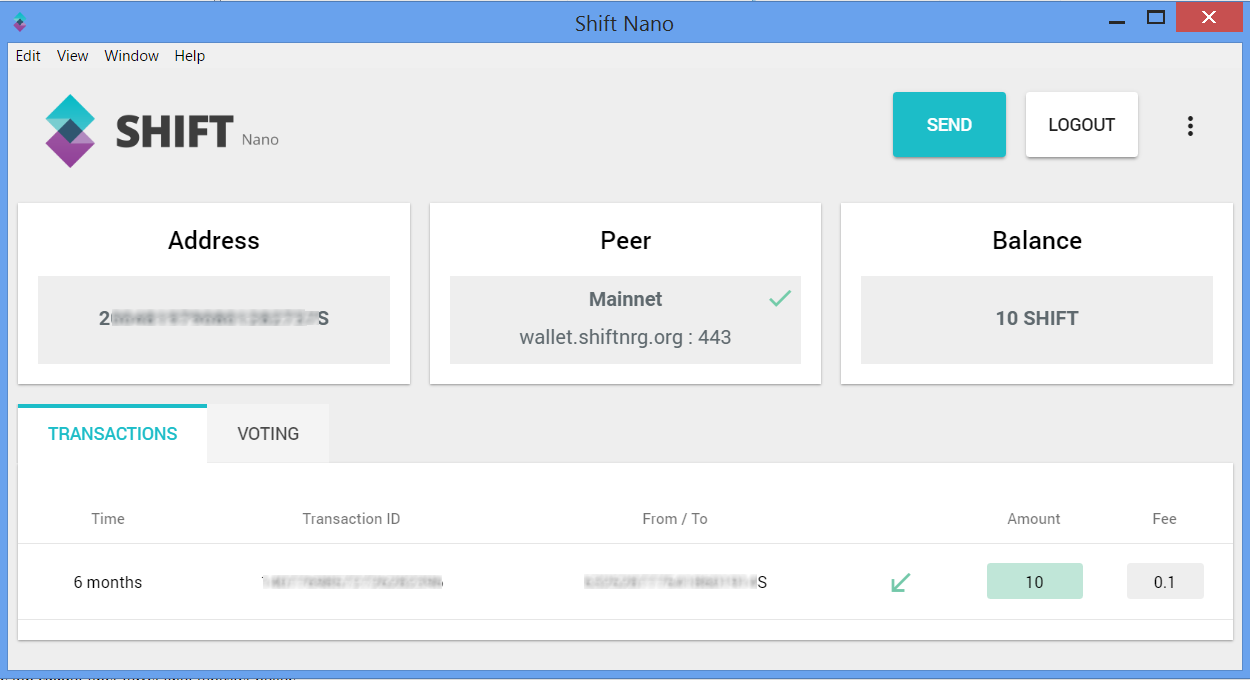Click the blurred transaction ID cell

tap(352, 582)
